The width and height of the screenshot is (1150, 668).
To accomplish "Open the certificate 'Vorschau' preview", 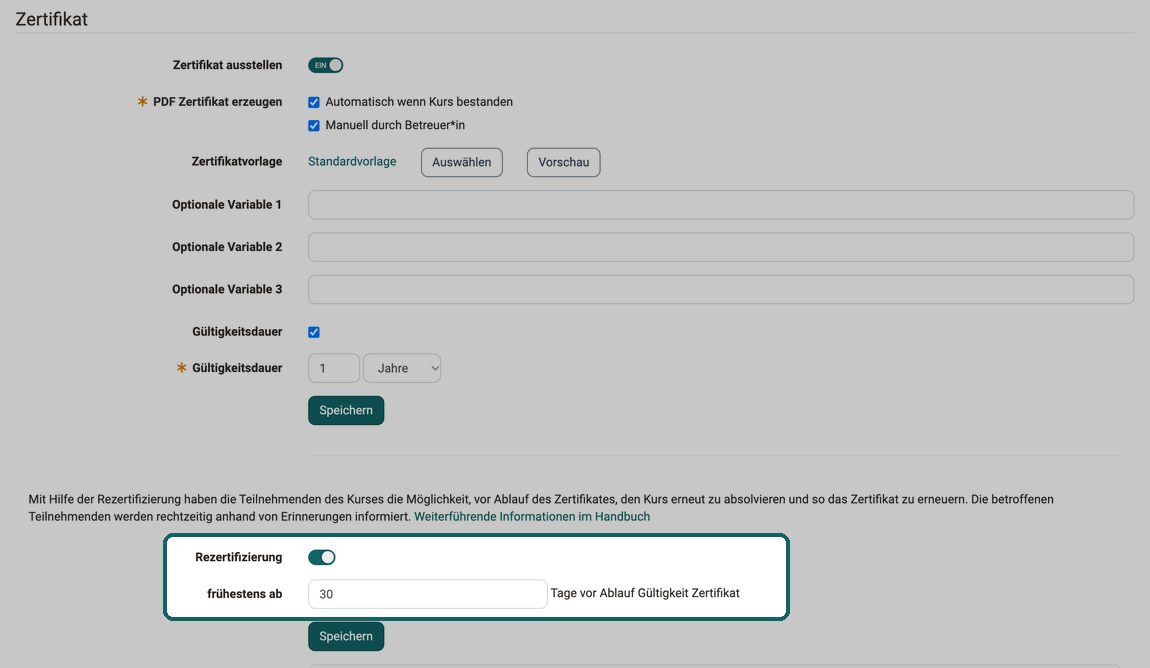I will (x=563, y=162).
